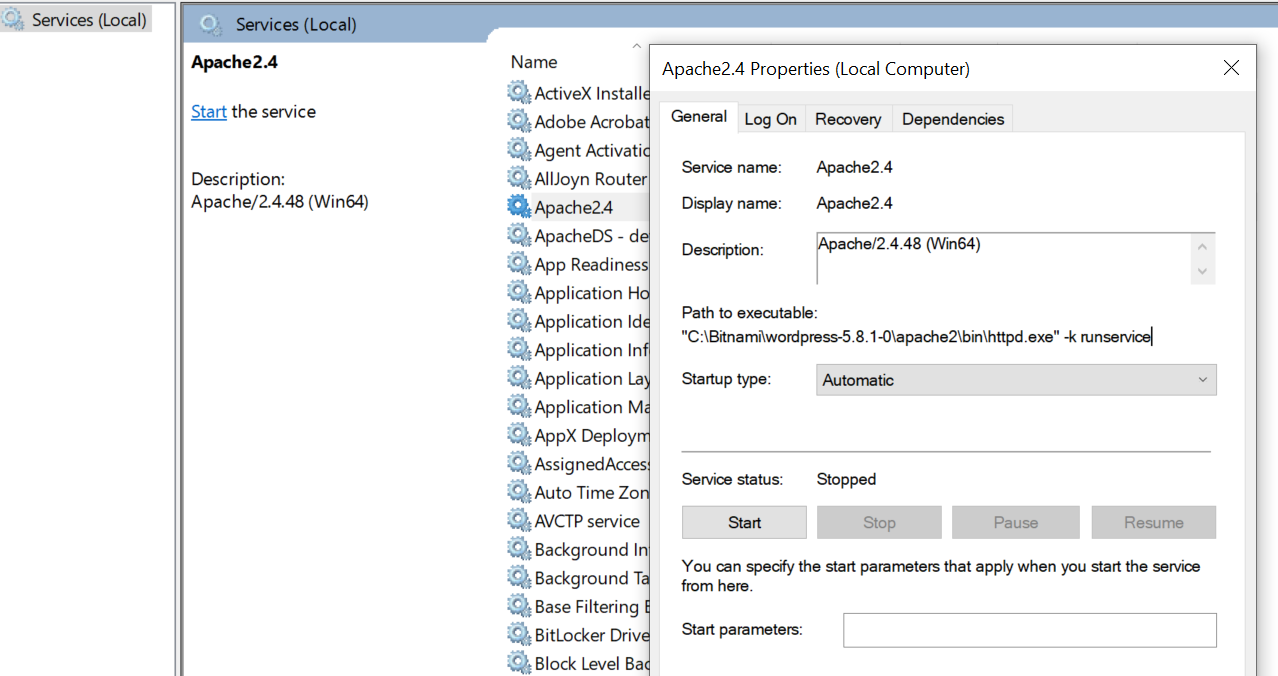Click the AllJoyn Router service gear icon
The width and height of the screenshot is (1278, 676).
(x=519, y=178)
